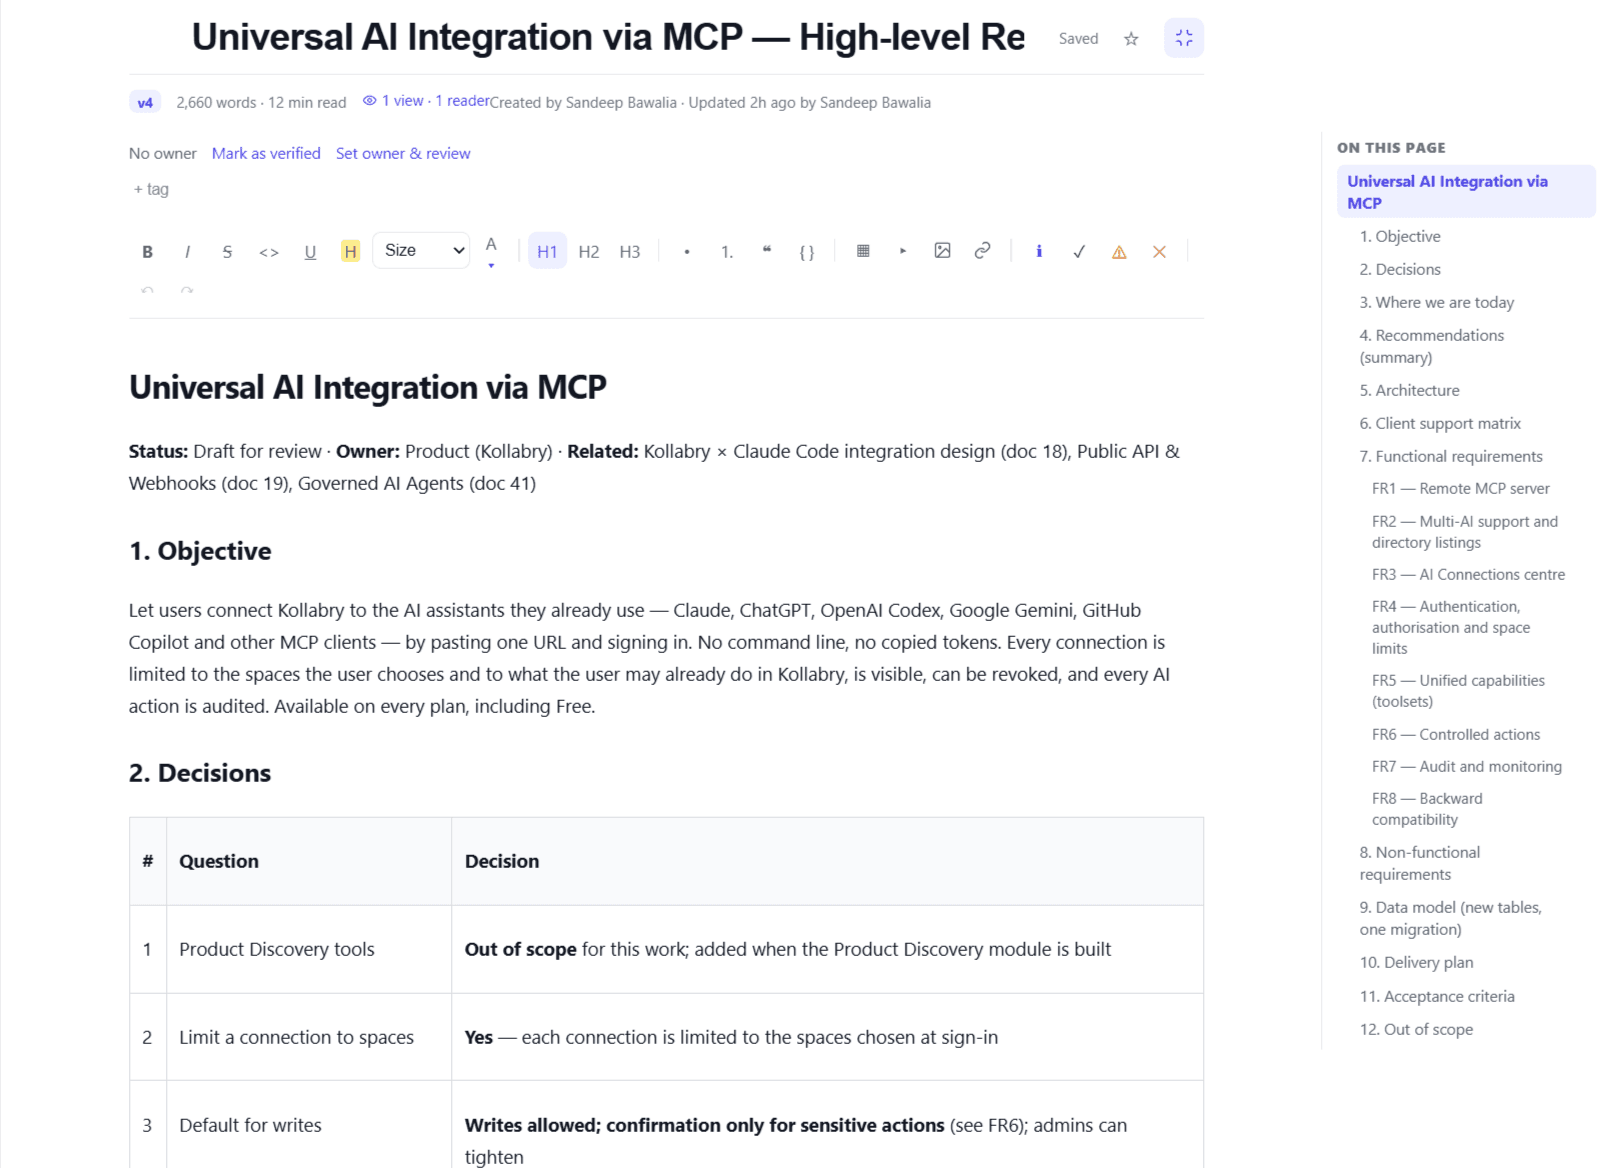Insert an info callout
Viewport: 1600px width, 1168px height.
(1039, 252)
